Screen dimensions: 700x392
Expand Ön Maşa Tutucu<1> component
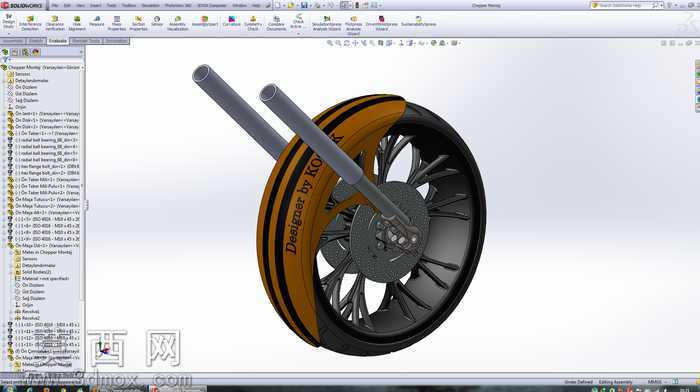click(4, 200)
